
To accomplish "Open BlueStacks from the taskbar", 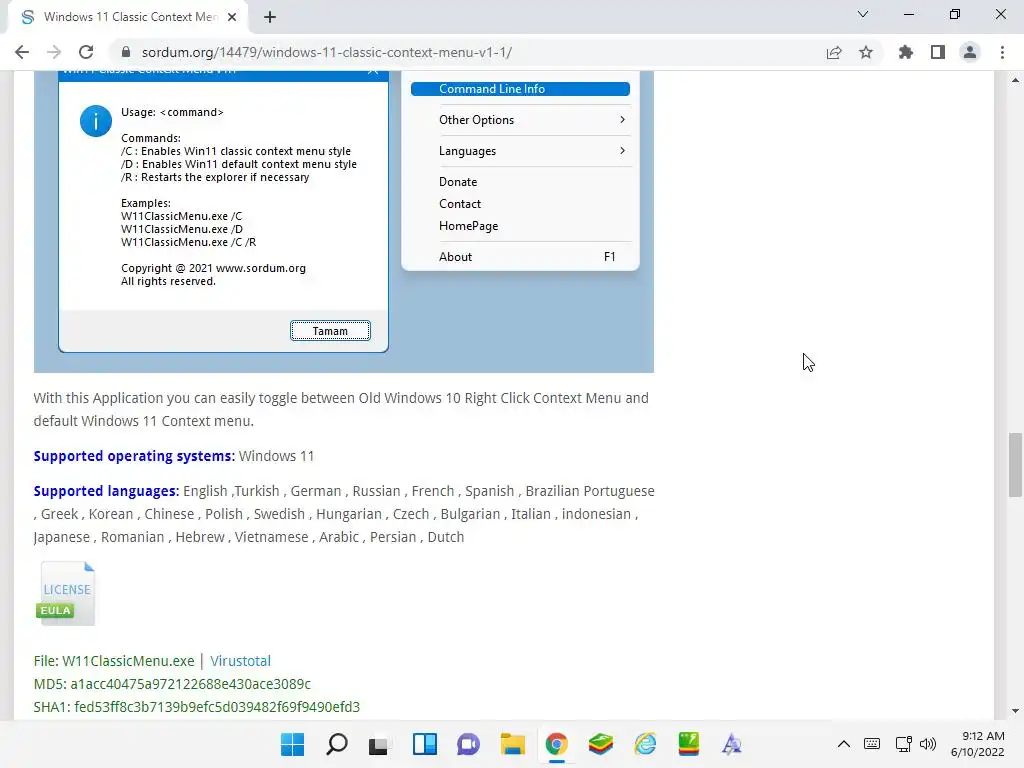I will 601,744.
